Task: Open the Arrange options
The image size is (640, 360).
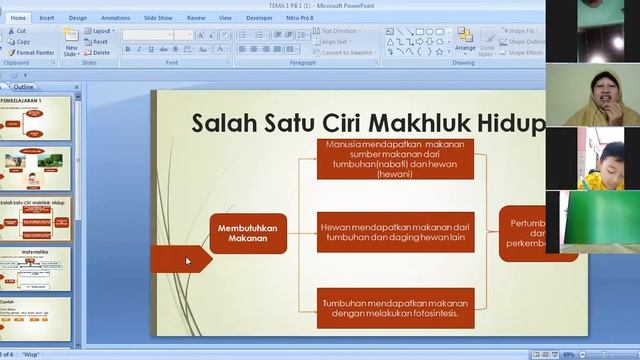Action: click(x=465, y=40)
